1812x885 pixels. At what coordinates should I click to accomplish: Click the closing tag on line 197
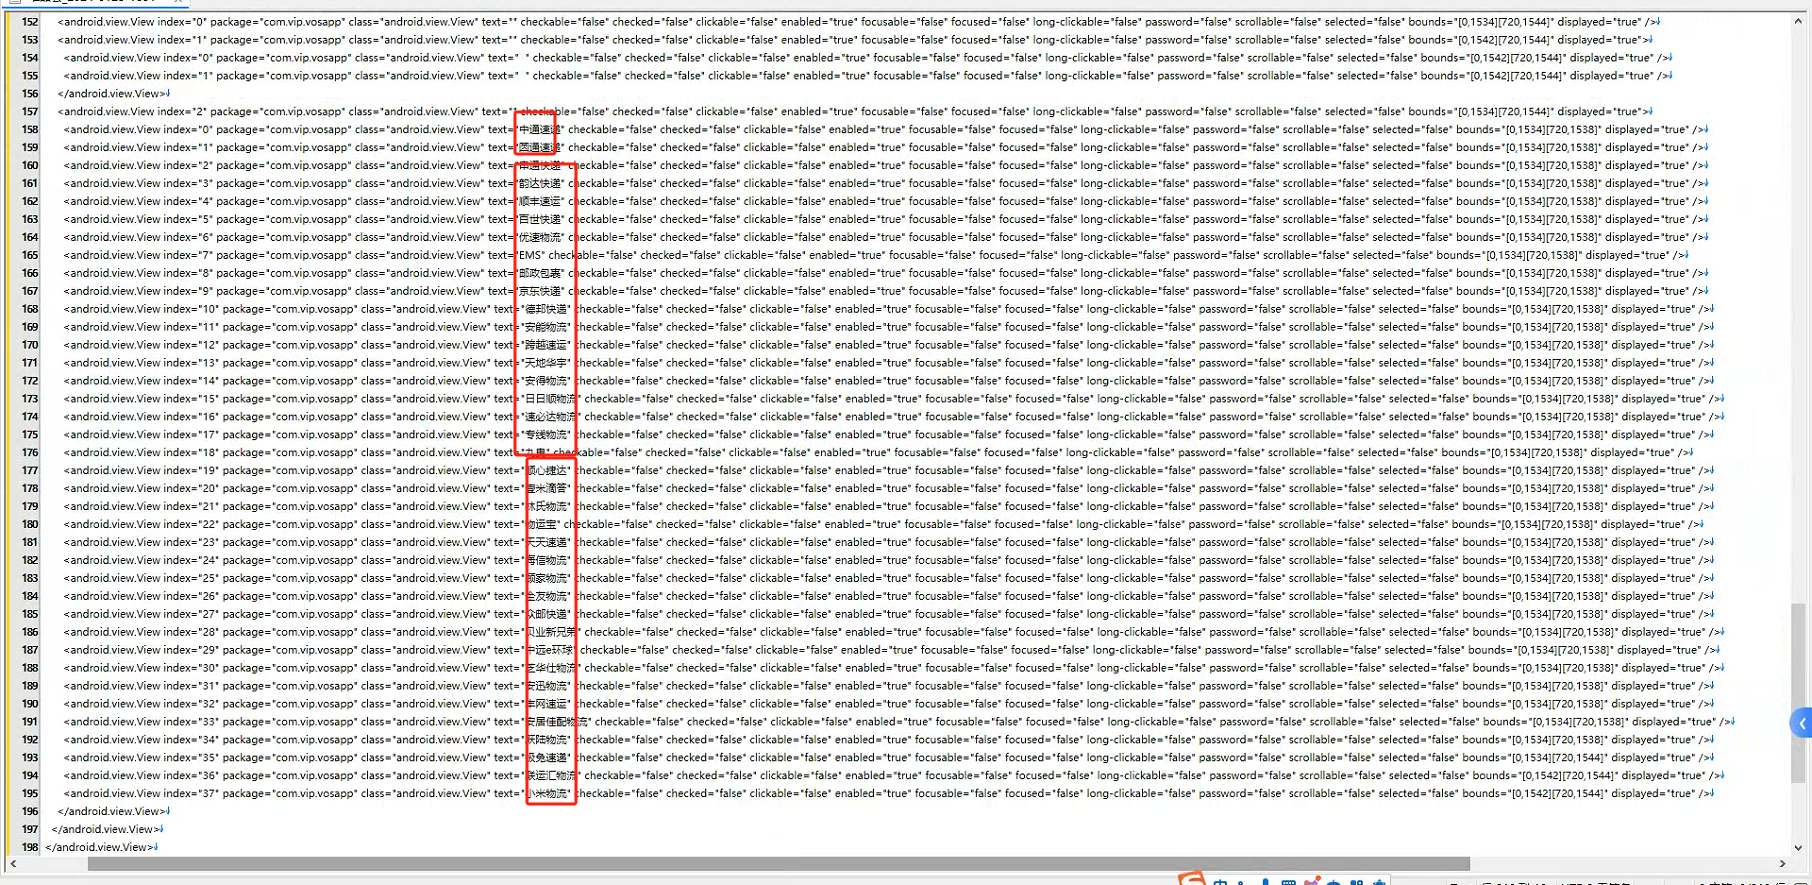[105, 830]
